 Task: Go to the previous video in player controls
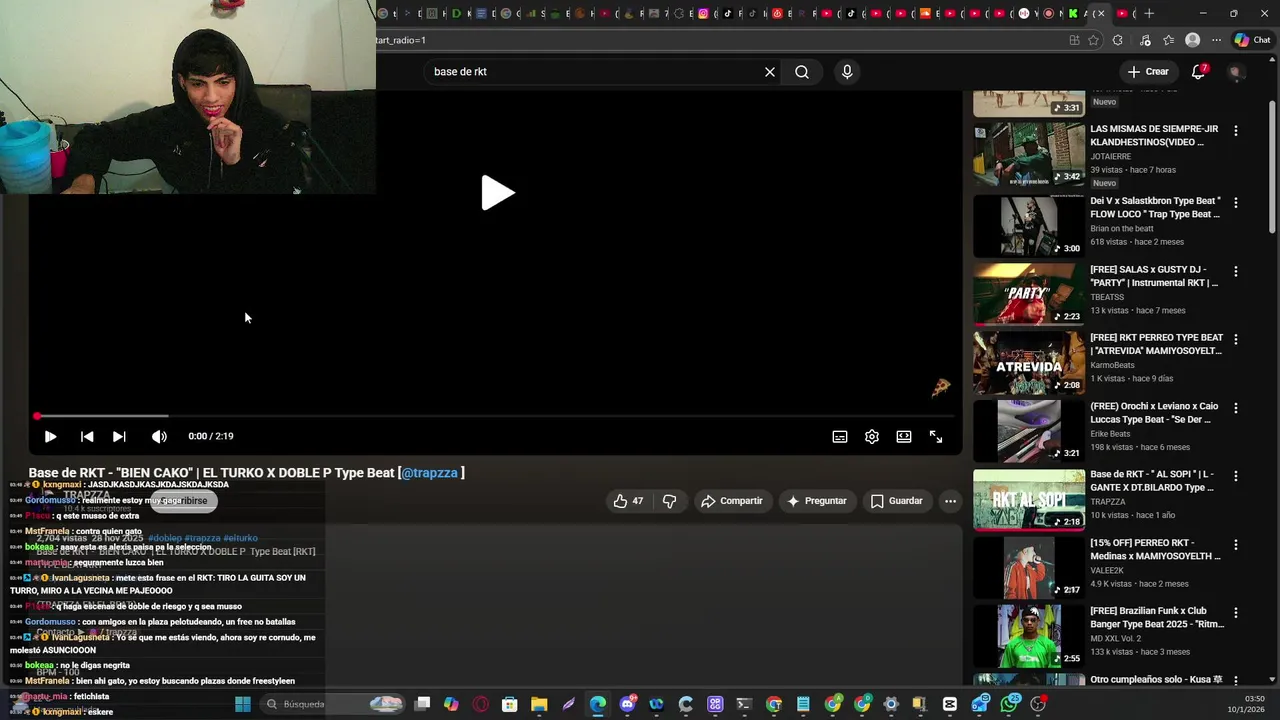click(x=87, y=436)
